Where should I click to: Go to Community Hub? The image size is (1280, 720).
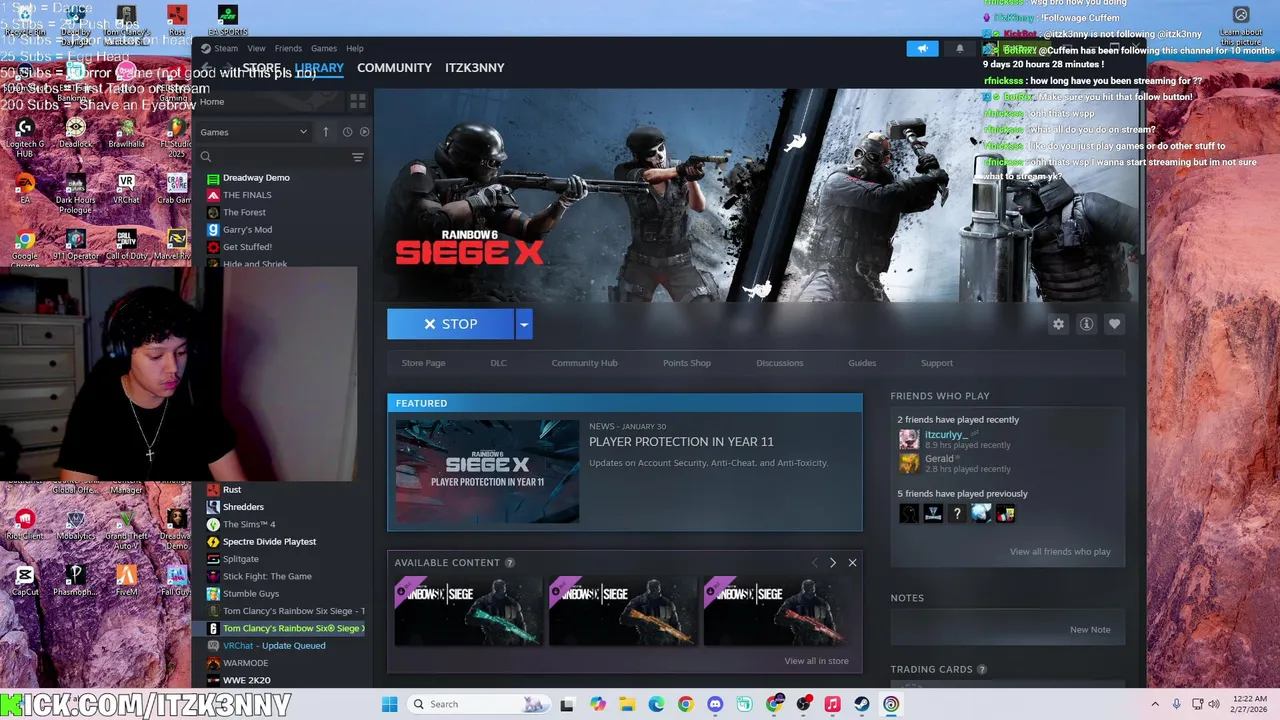(584, 363)
